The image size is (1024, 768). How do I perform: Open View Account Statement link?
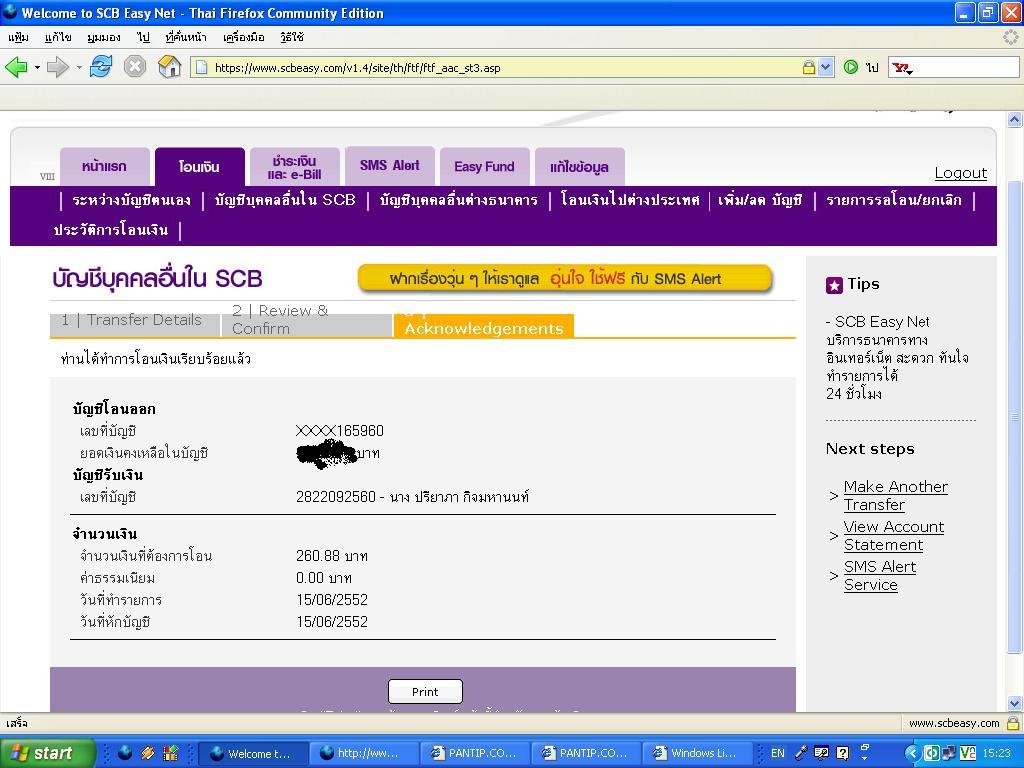coord(893,536)
